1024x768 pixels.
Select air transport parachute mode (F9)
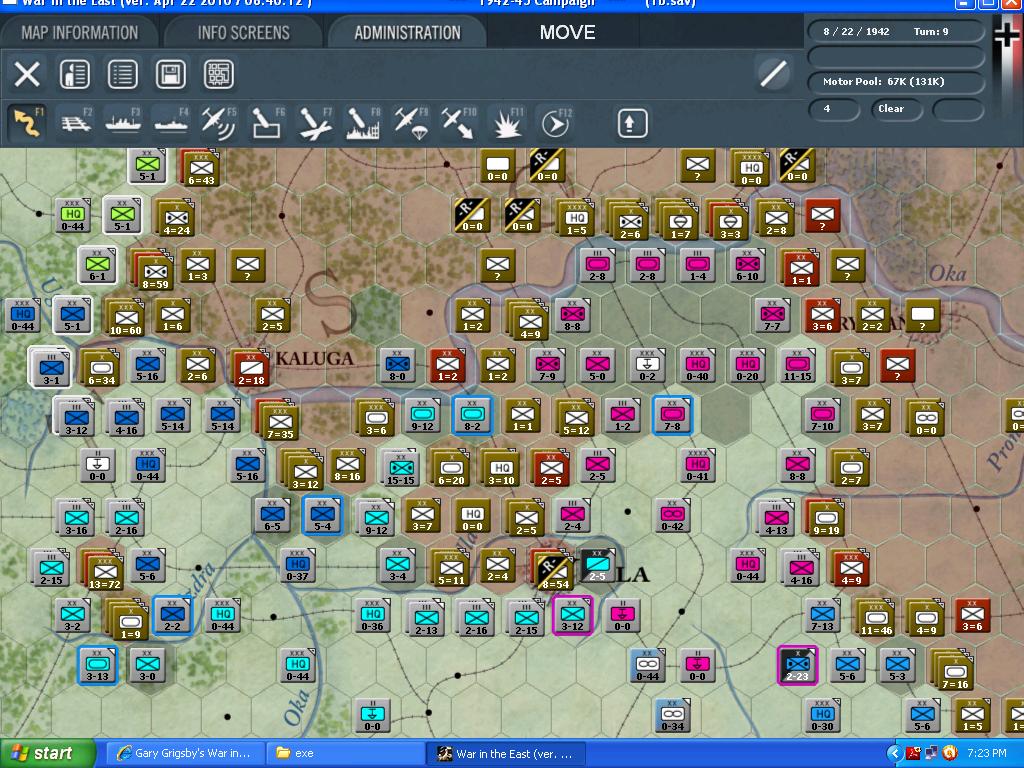(x=410, y=123)
